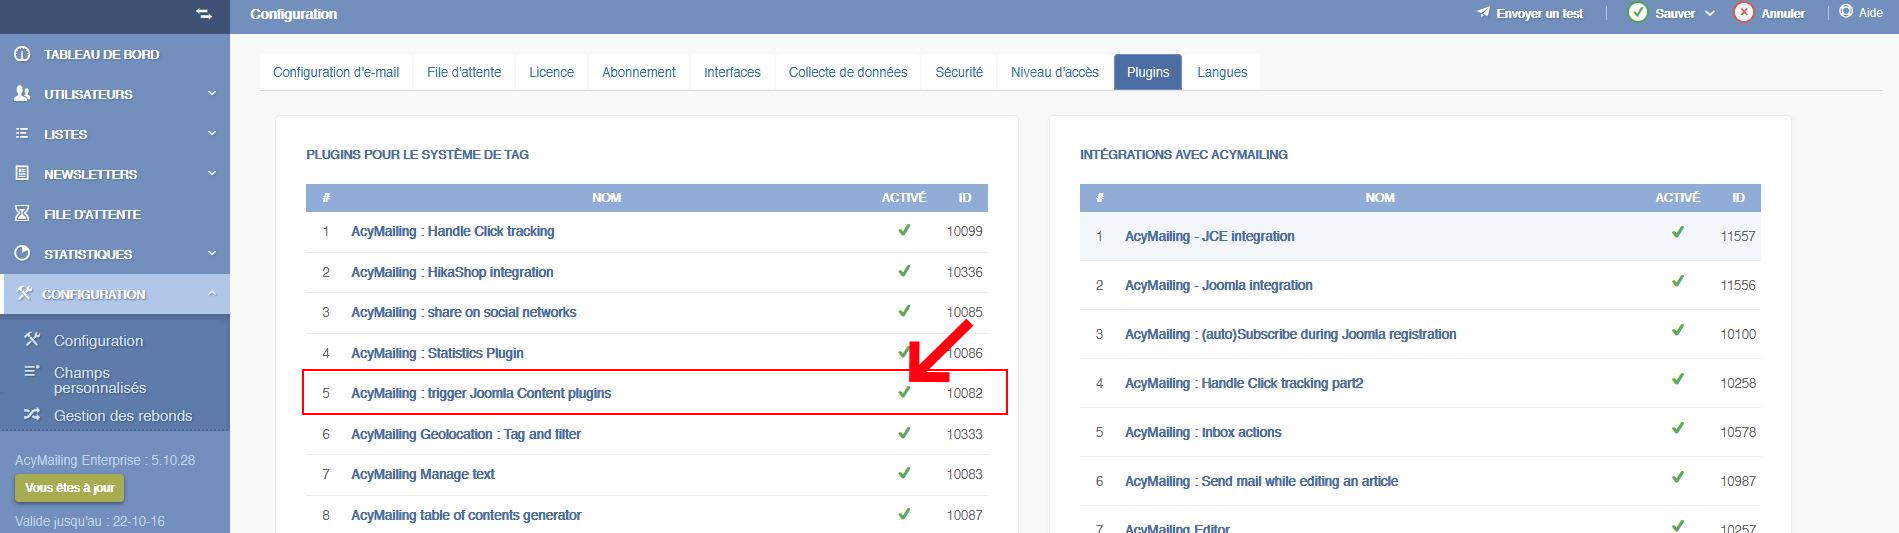This screenshot has width=1899, height=533.
Task: Toggle Handle Click tracking part2 checkmark
Action: click(1678, 379)
